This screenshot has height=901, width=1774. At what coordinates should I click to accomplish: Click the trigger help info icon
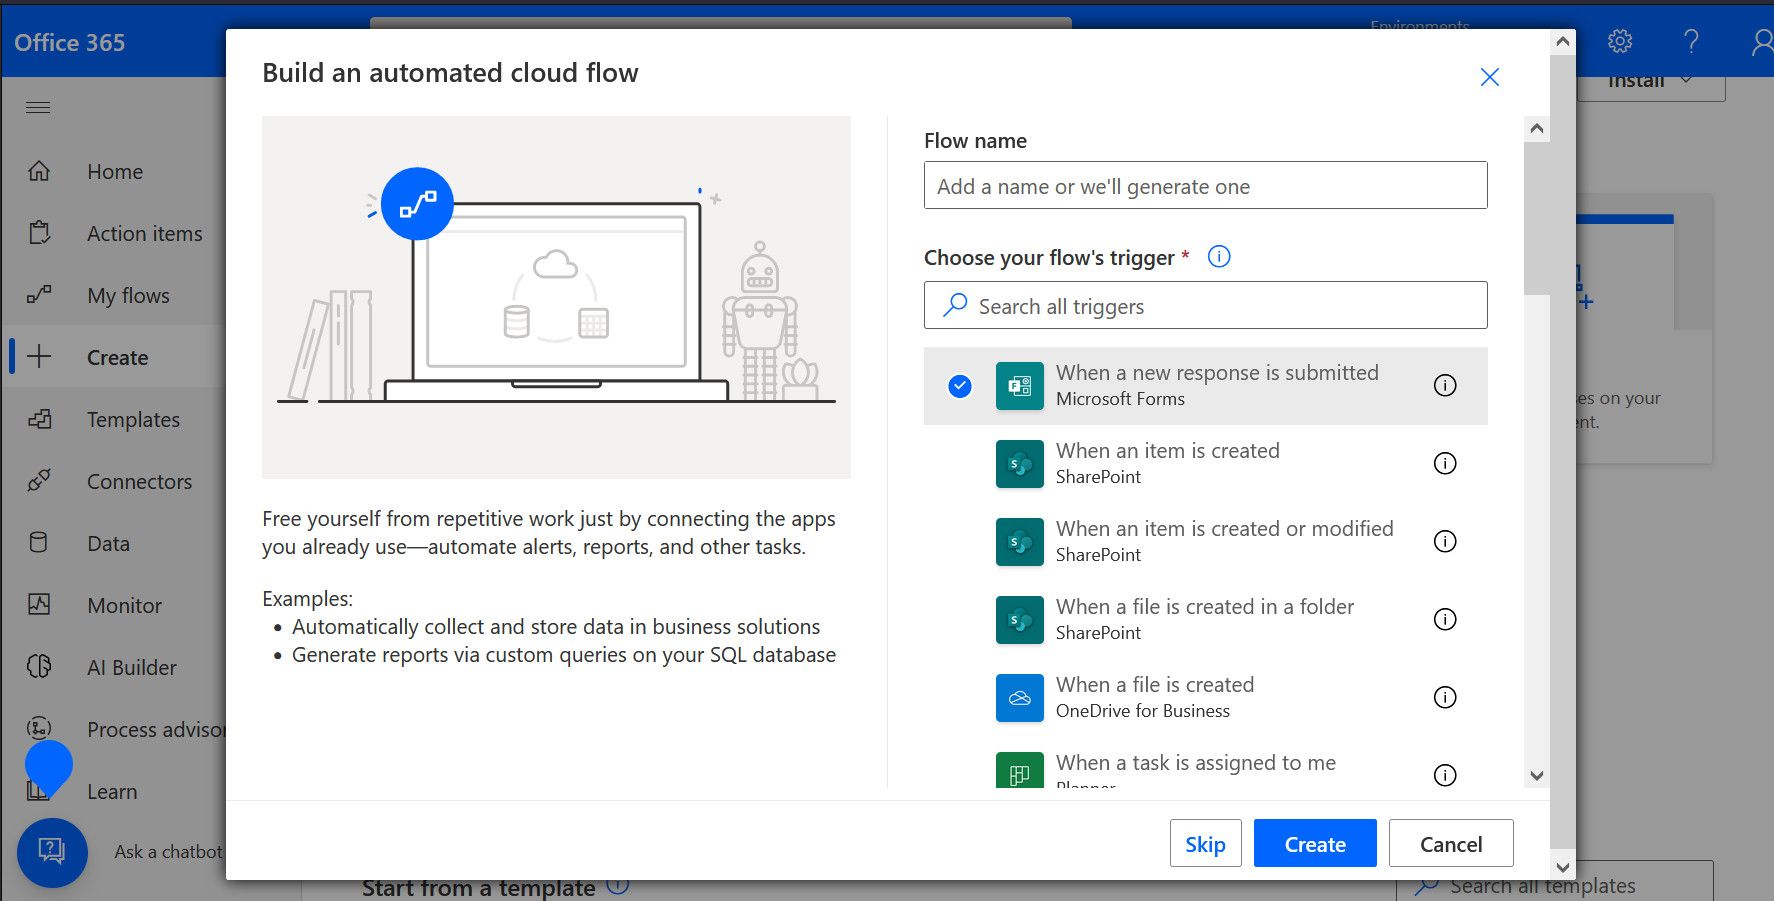pos(1219,257)
